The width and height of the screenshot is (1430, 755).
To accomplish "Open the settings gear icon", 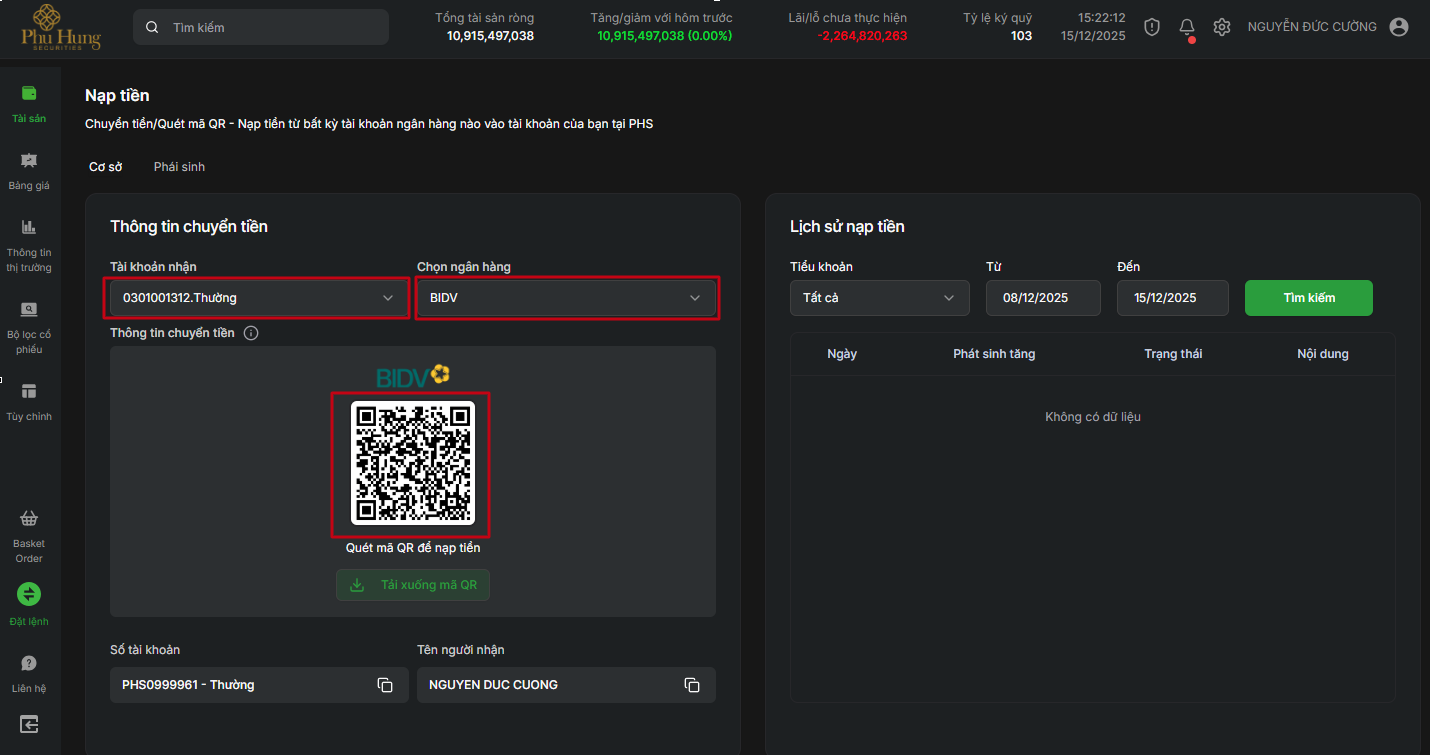I will point(1221,27).
